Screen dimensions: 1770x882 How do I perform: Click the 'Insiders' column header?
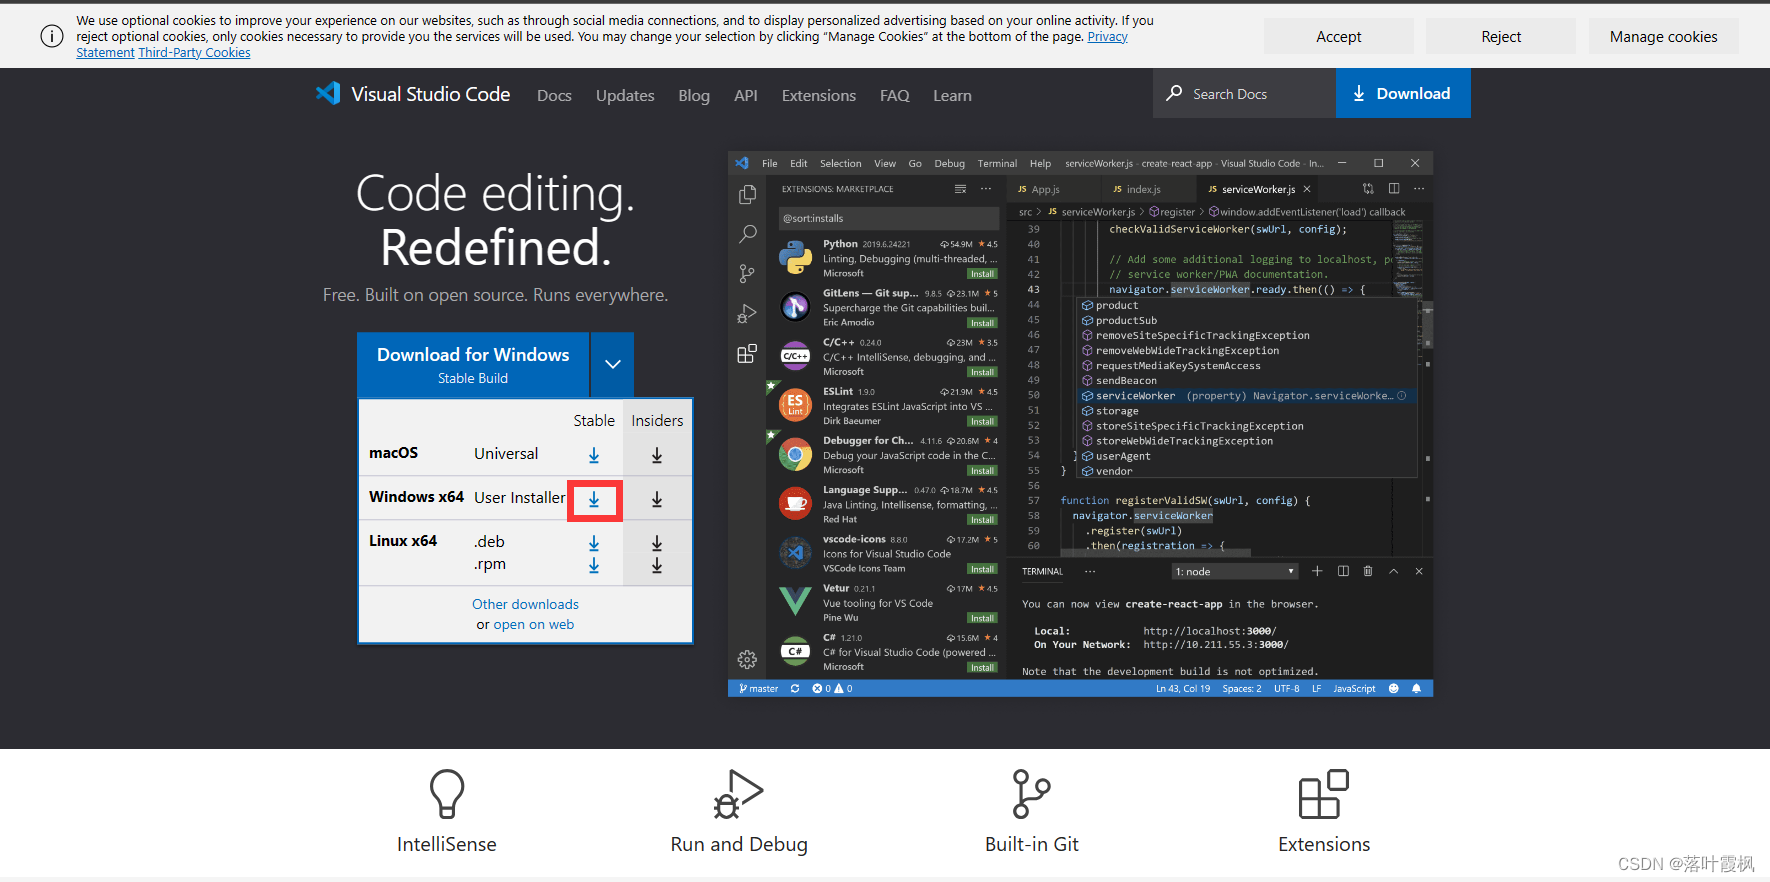[657, 421]
